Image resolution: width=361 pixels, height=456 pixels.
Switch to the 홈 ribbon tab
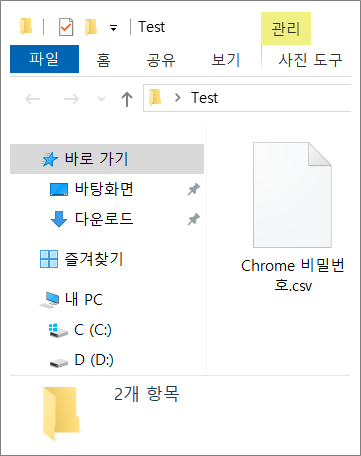click(103, 60)
